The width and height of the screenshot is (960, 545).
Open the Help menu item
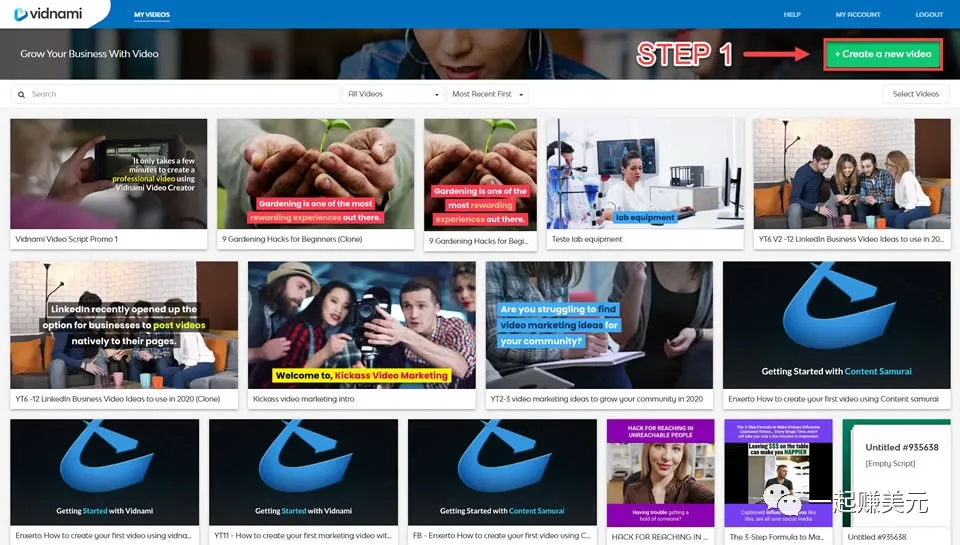tap(792, 15)
